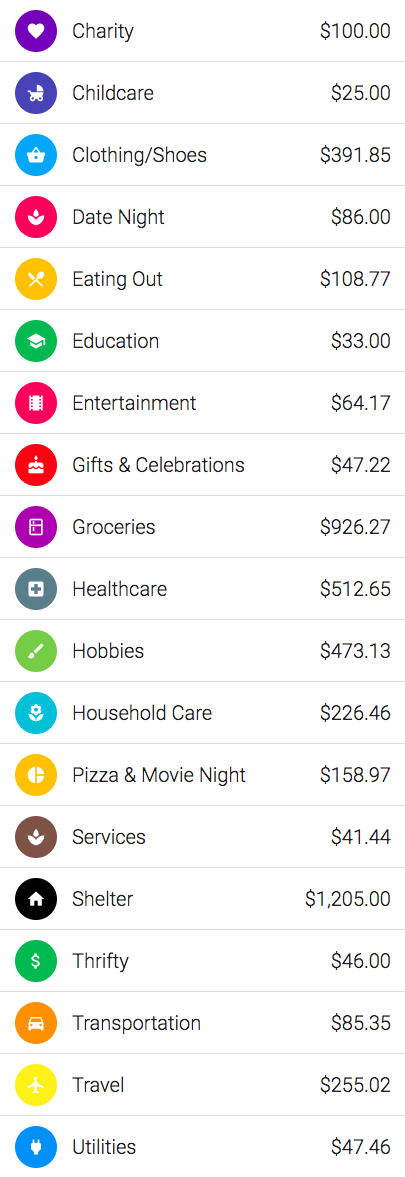Click the $1,205.00 Shelter amount
The height and width of the screenshot is (1177, 405).
[x=348, y=899]
